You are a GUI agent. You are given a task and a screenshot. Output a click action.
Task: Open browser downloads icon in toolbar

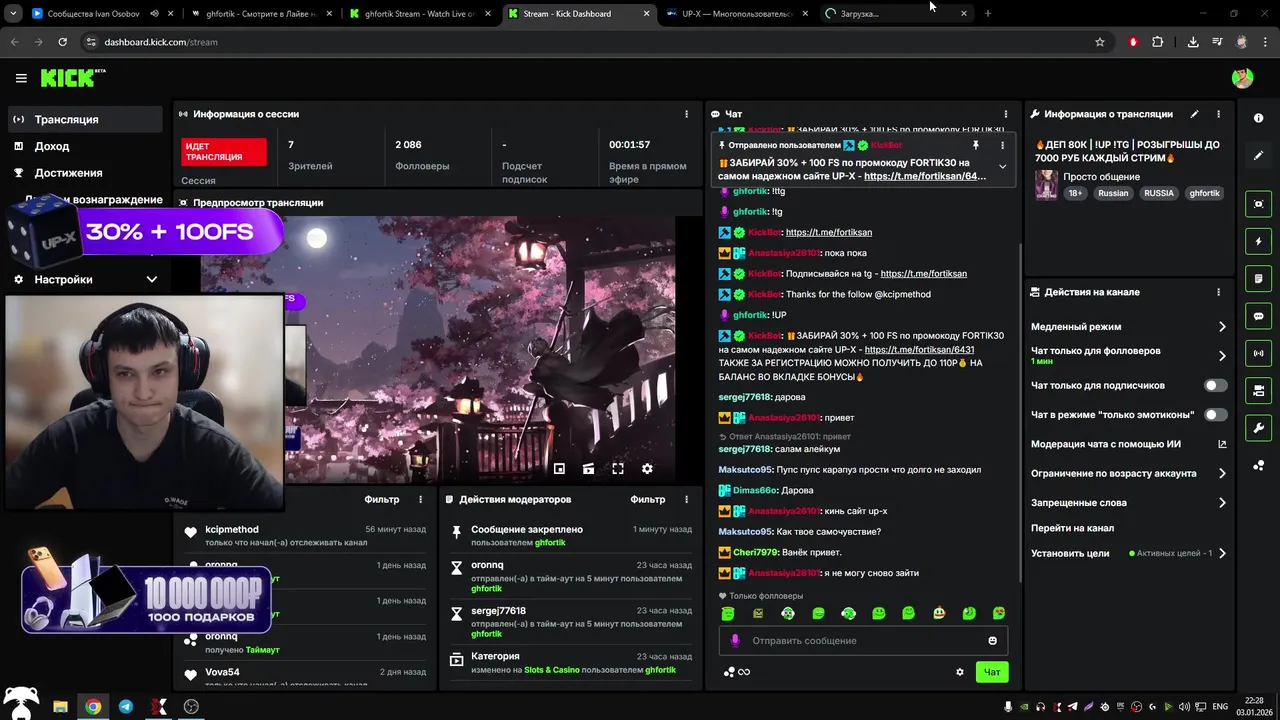tap(1192, 42)
